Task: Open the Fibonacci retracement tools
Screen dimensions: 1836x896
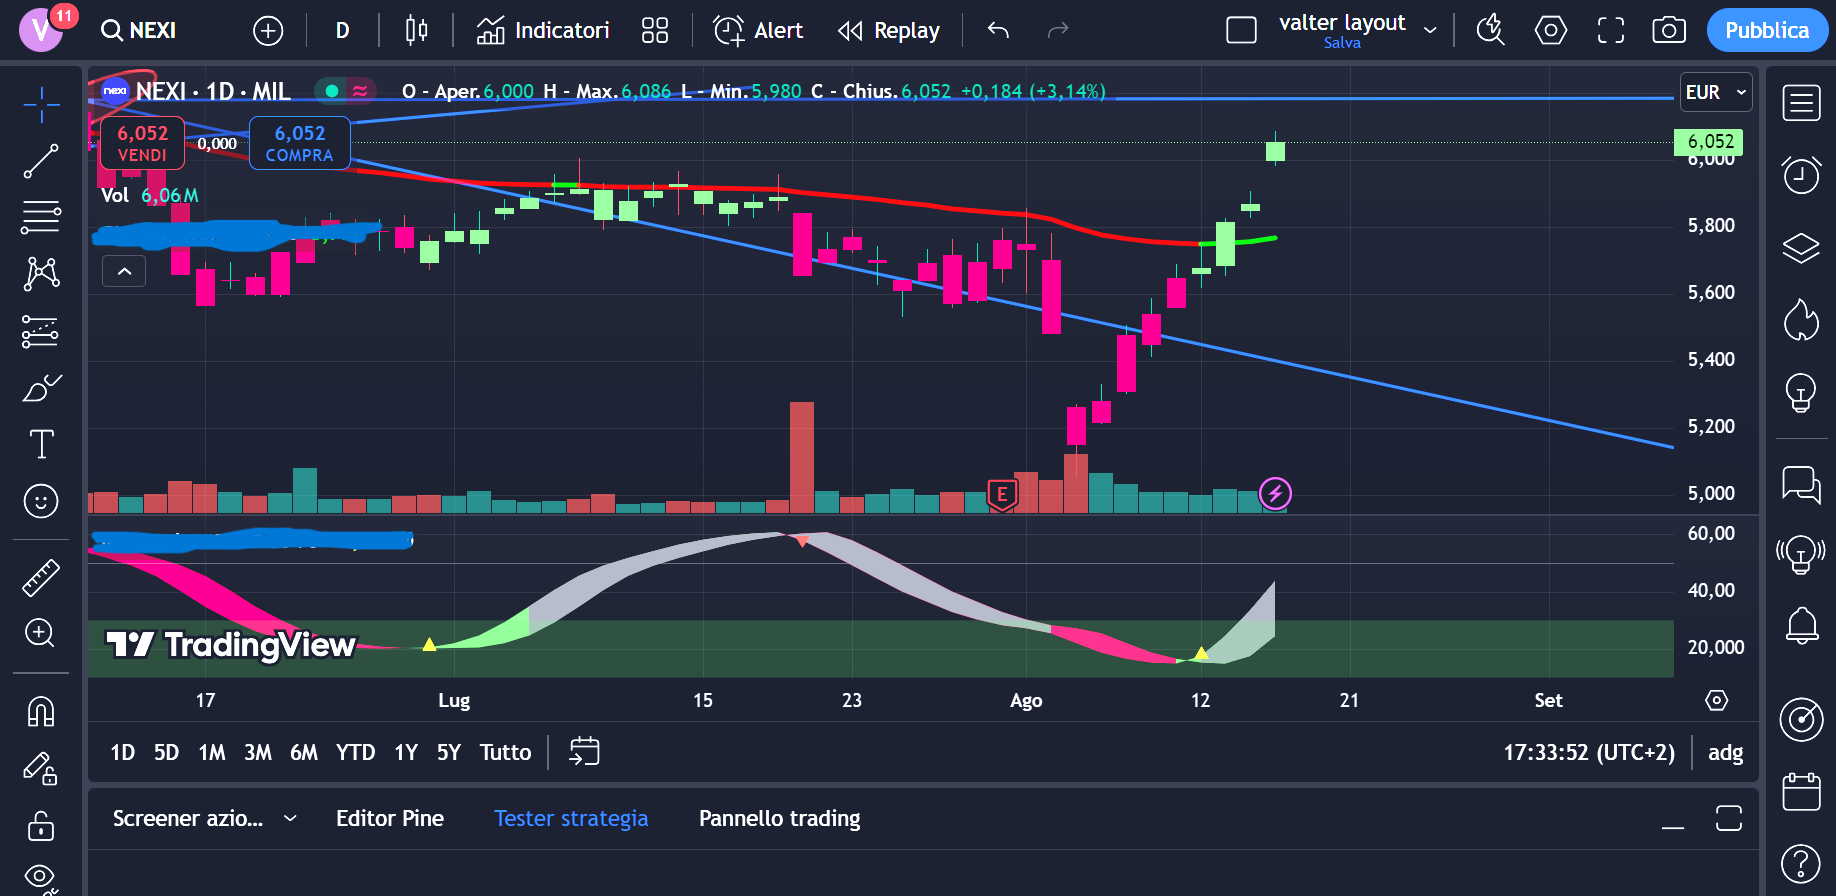Action: 41,217
